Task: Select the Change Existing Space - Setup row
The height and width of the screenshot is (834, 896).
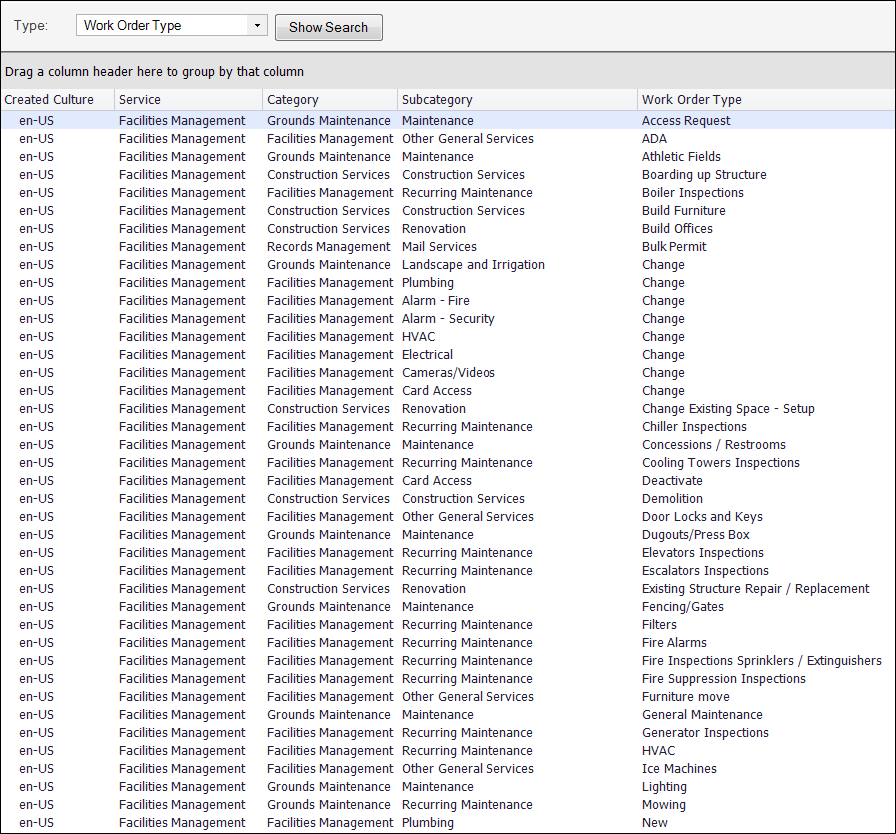Action: point(728,409)
